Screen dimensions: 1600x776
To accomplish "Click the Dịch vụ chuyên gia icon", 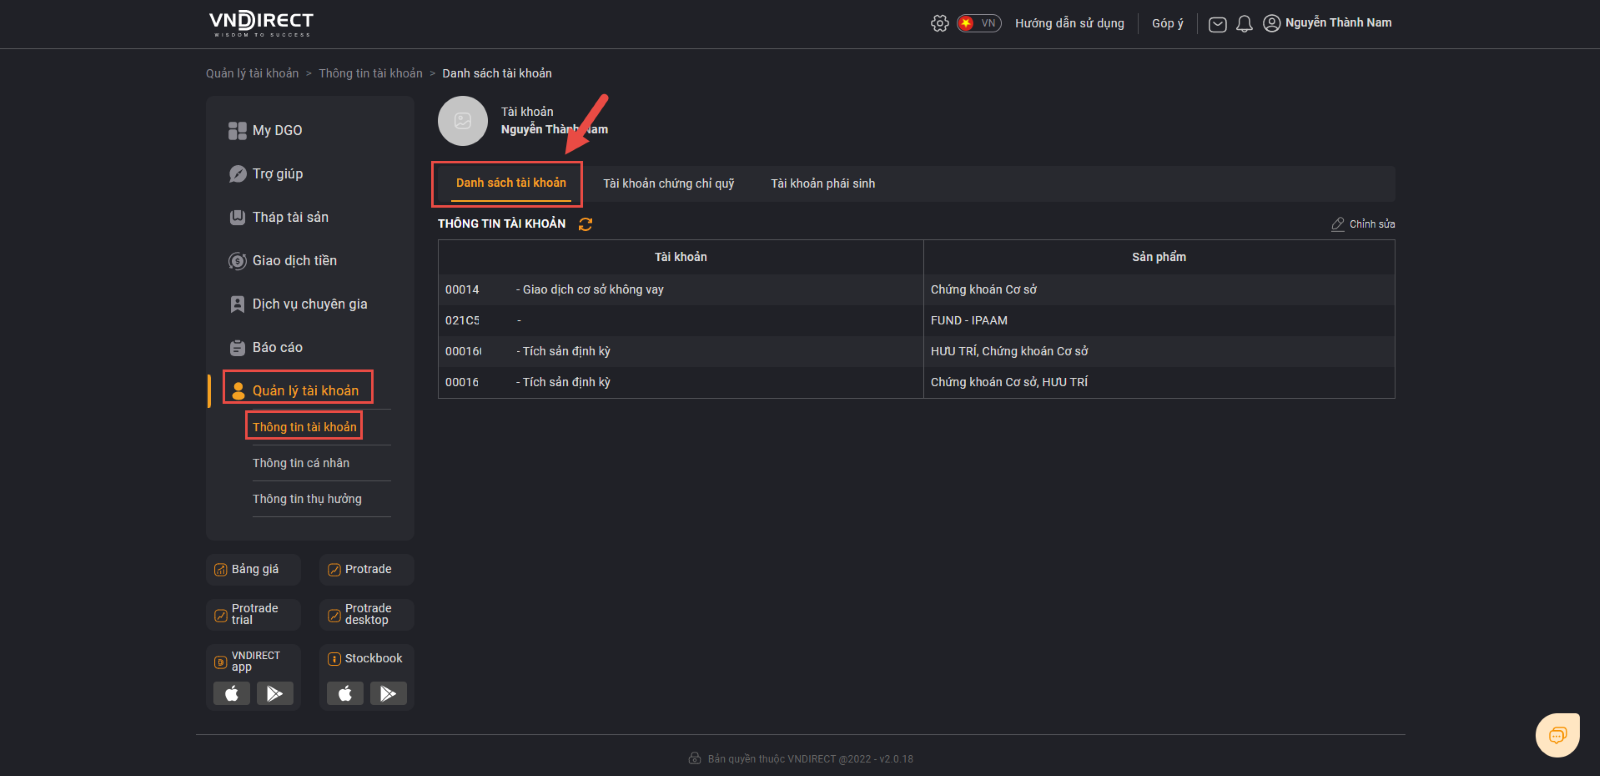I will (237, 304).
